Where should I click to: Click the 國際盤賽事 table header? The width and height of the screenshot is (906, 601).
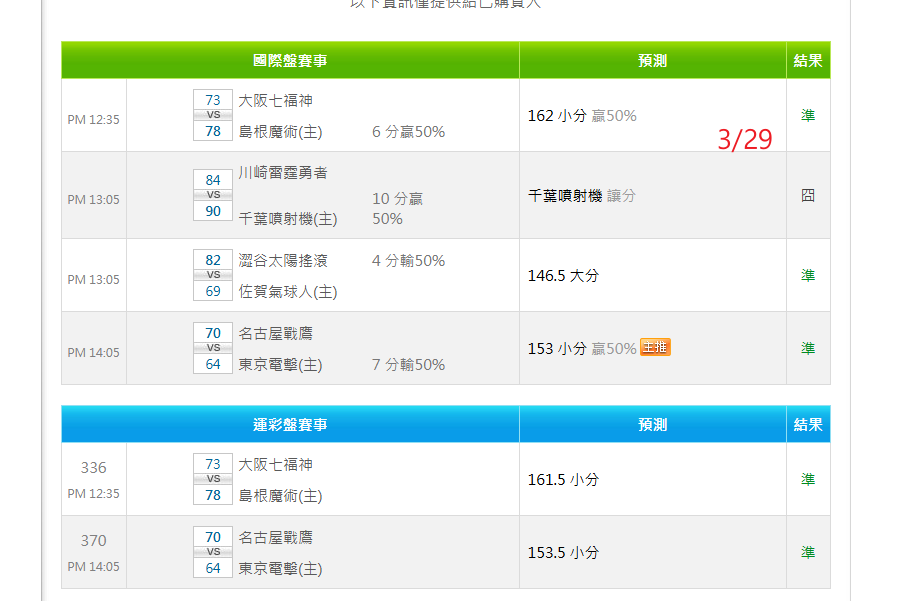[x=290, y=60]
